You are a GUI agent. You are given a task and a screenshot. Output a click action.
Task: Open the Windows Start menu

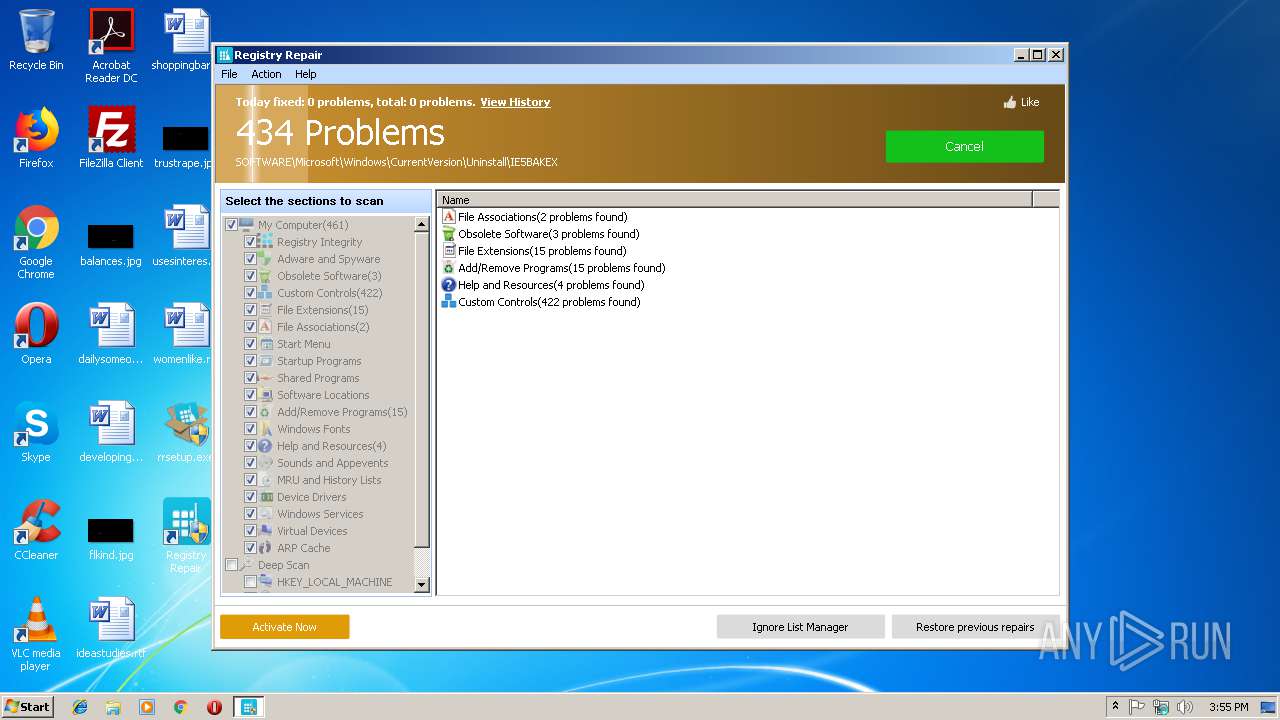(x=28, y=707)
